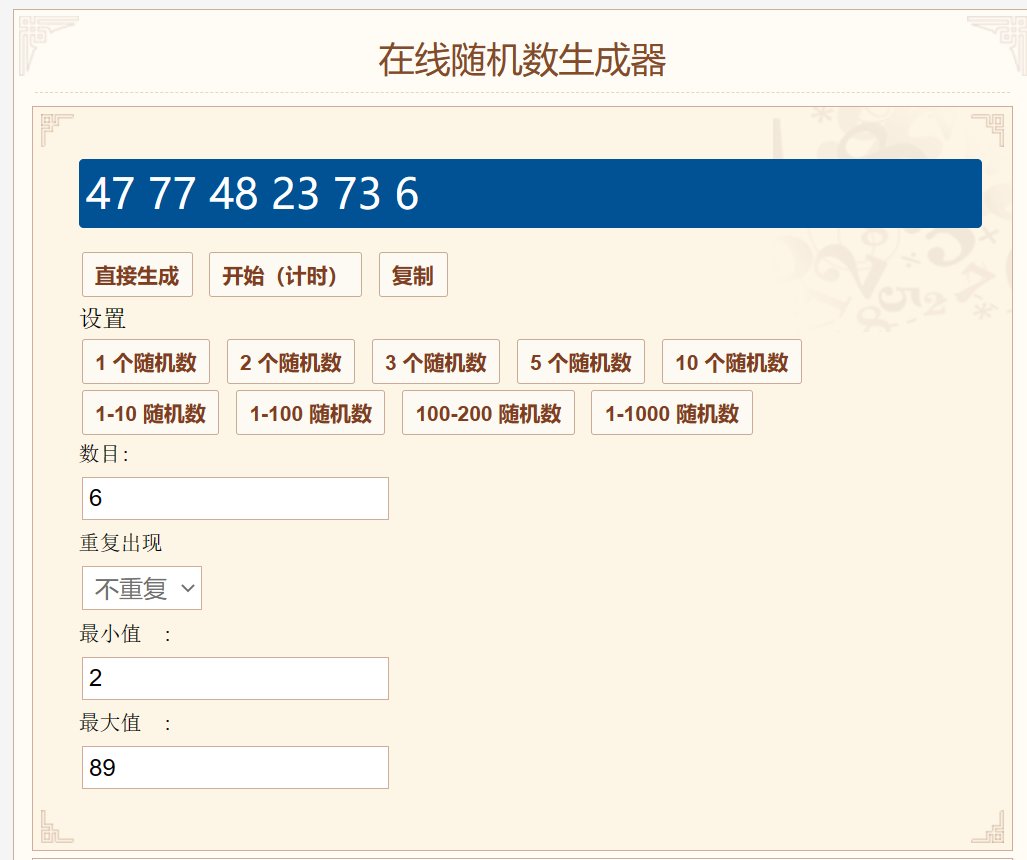The width and height of the screenshot is (1027, 860).
Task: Set the range with 1-1000 随机数
Action: (672, 413)
